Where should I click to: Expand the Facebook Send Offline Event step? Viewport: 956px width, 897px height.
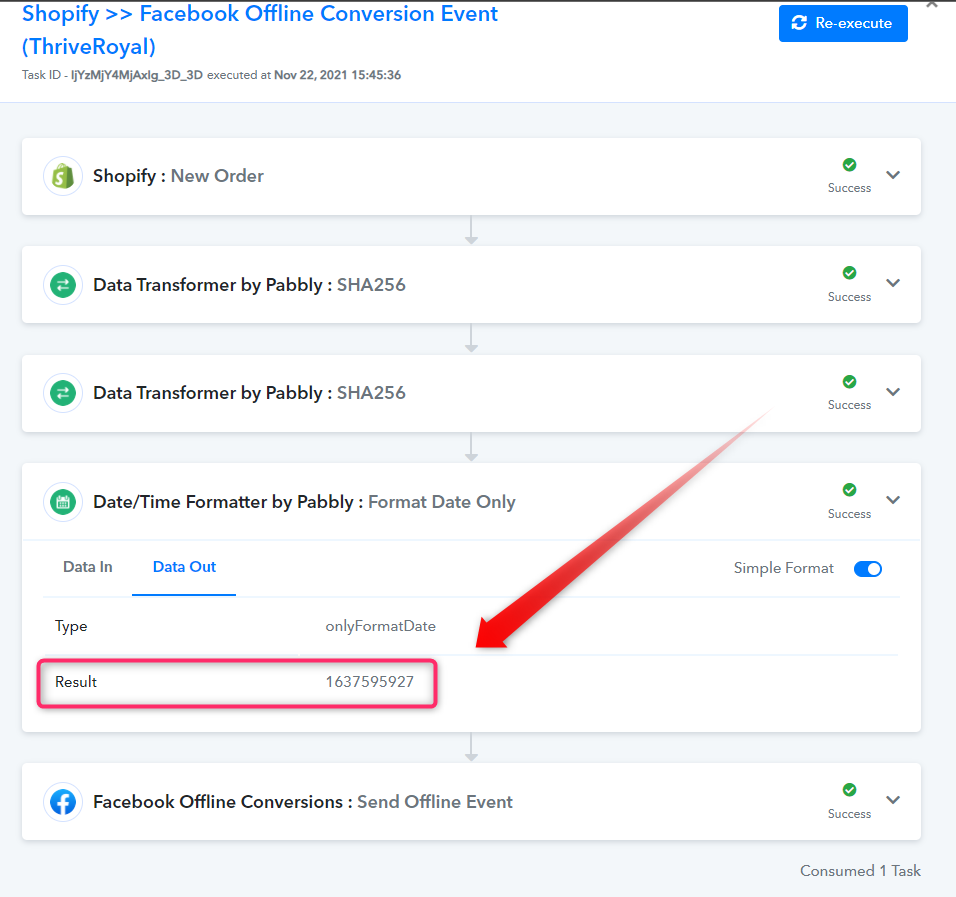[893, 800]
